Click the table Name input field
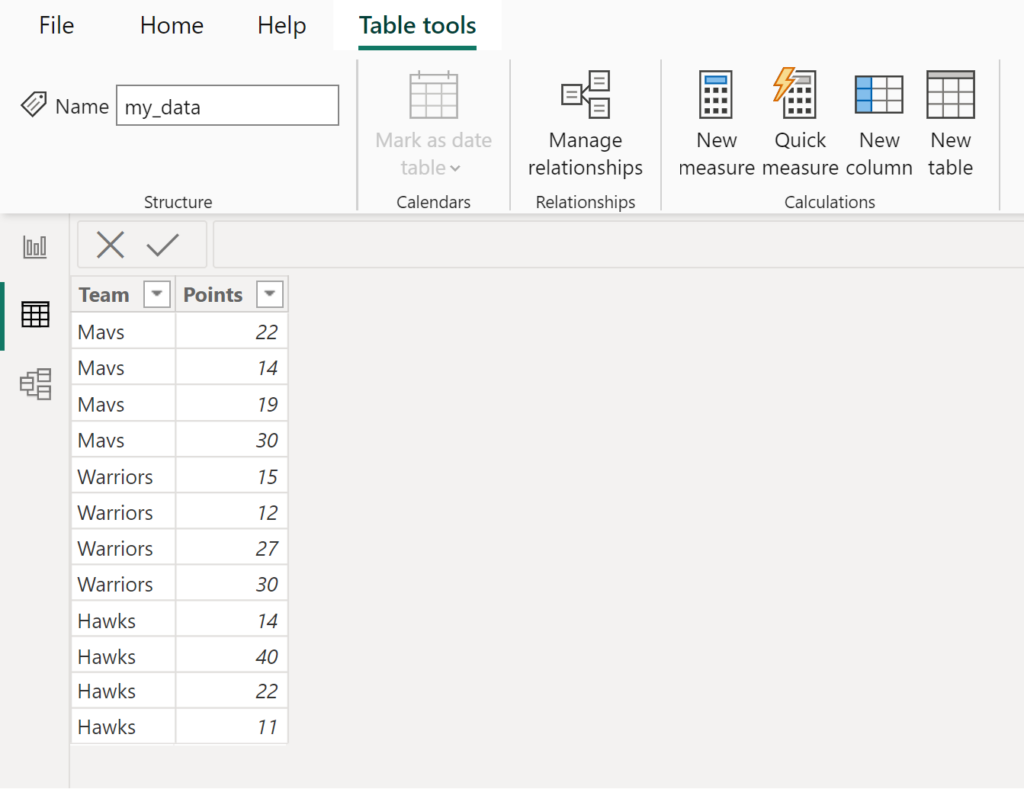The width and height of the screenshot is (1024, 789). point(227,105)
